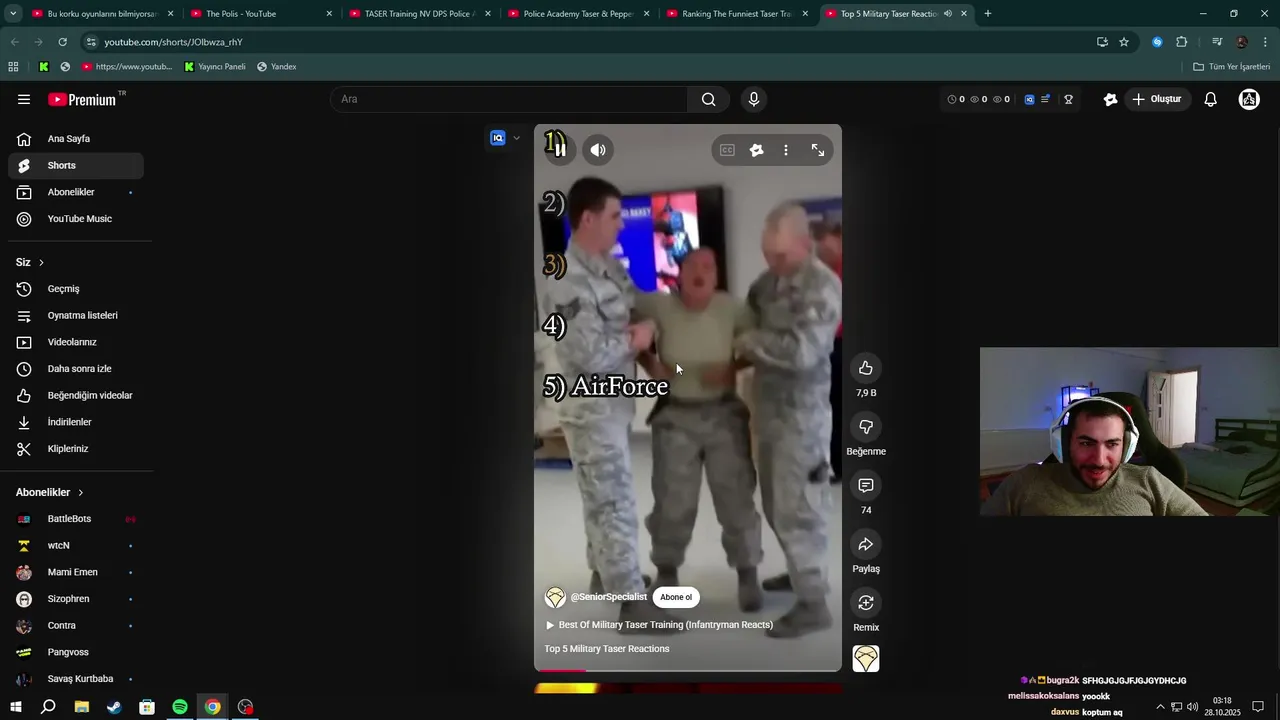Switch to Ranking The Funniest Taser tab
Viewport: 1280px width, 720px height.
[x=737, y=14]
